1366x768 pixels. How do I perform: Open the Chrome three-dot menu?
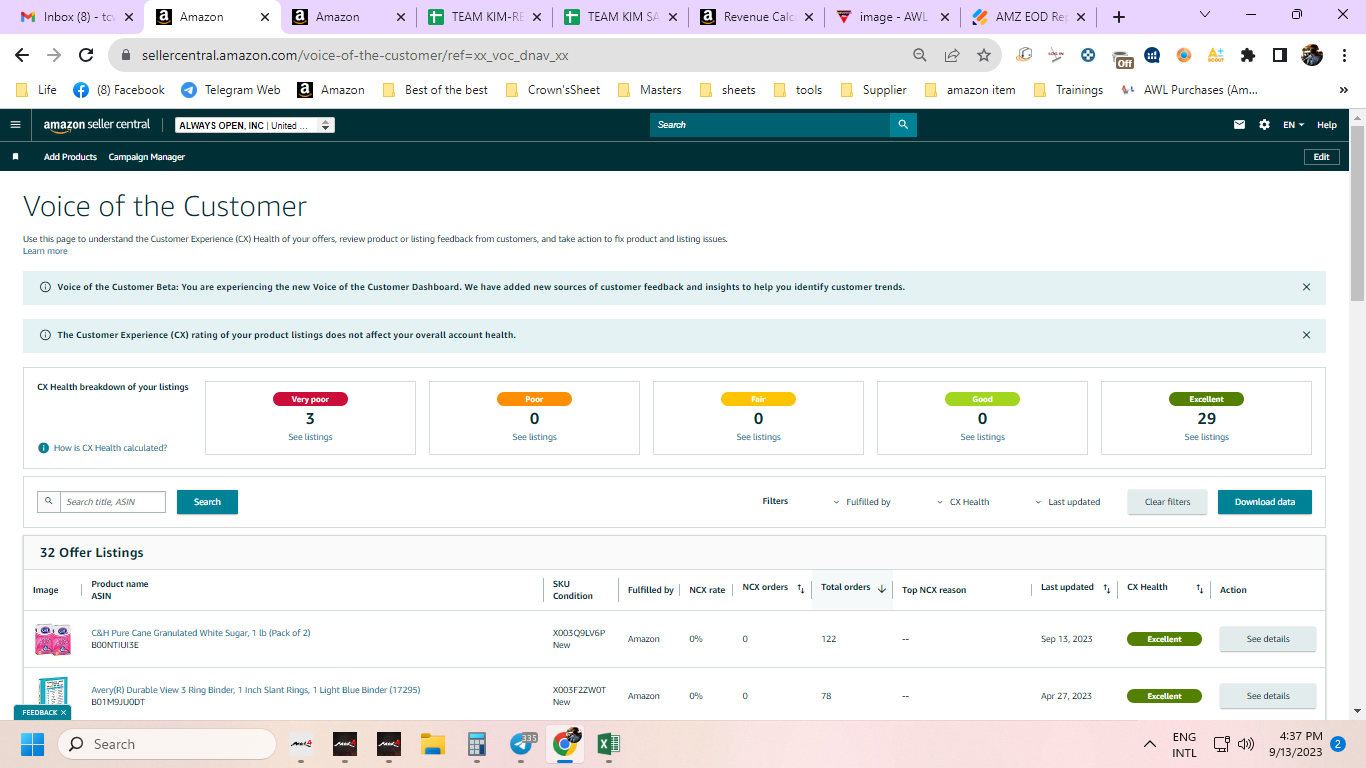coord(1344,56)
